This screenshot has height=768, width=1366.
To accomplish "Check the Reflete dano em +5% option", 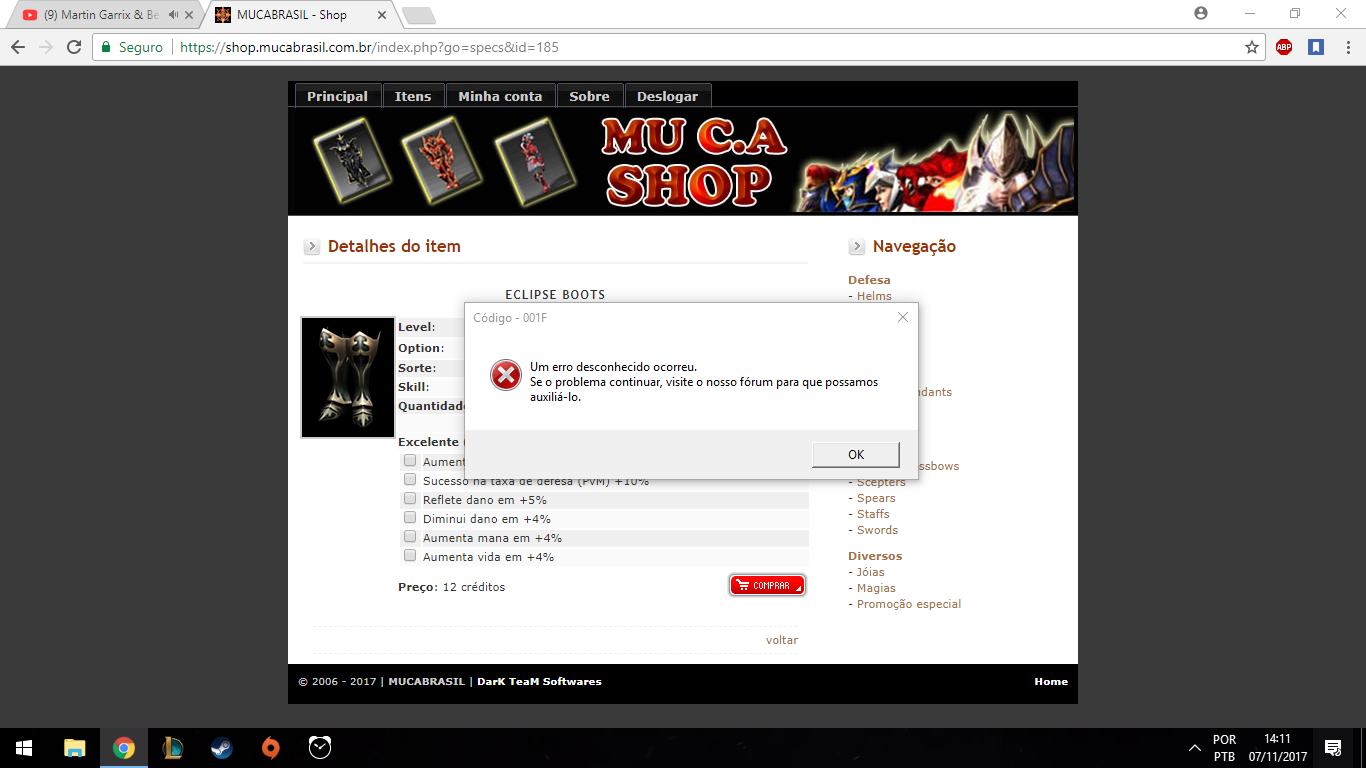I will point(410,499).
